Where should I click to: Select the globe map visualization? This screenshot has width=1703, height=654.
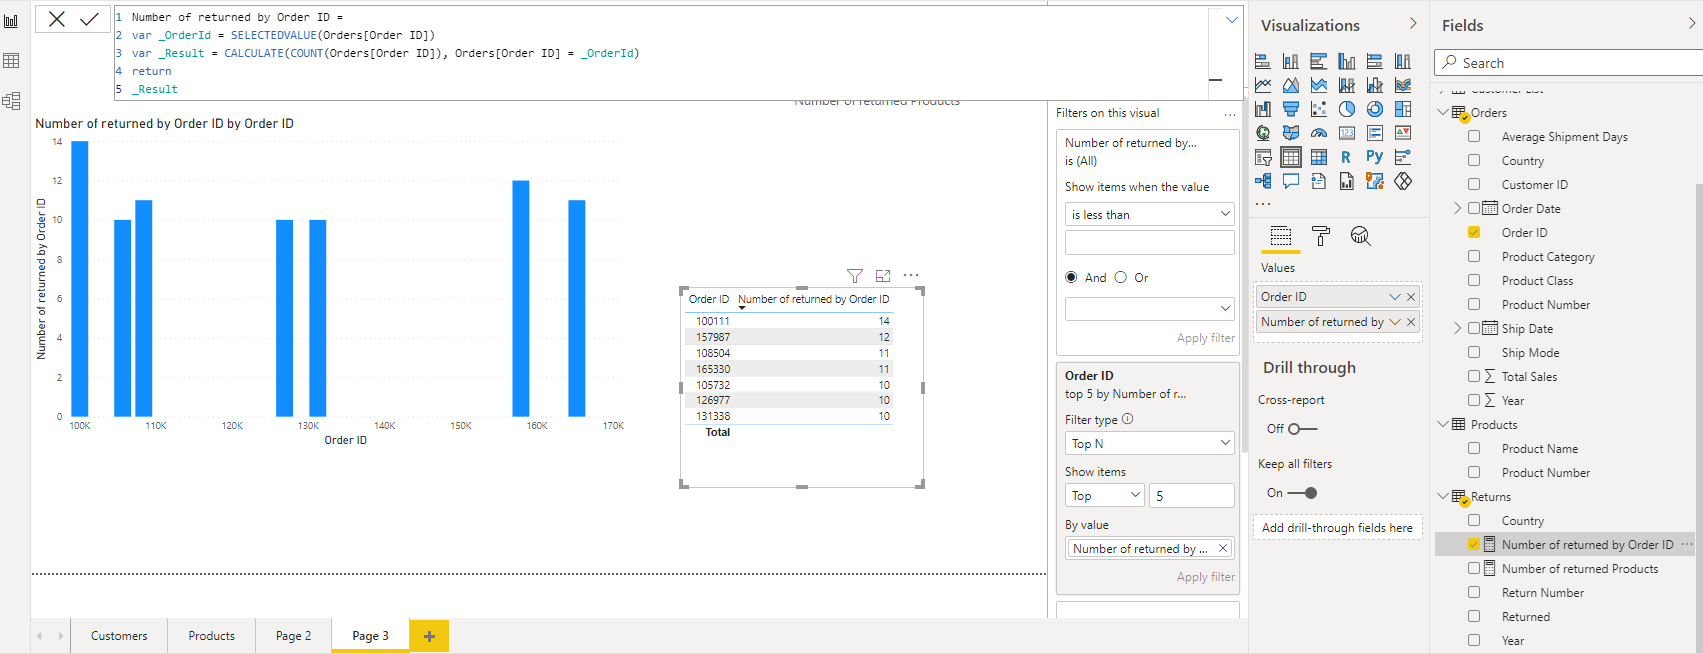[1263, 133]
